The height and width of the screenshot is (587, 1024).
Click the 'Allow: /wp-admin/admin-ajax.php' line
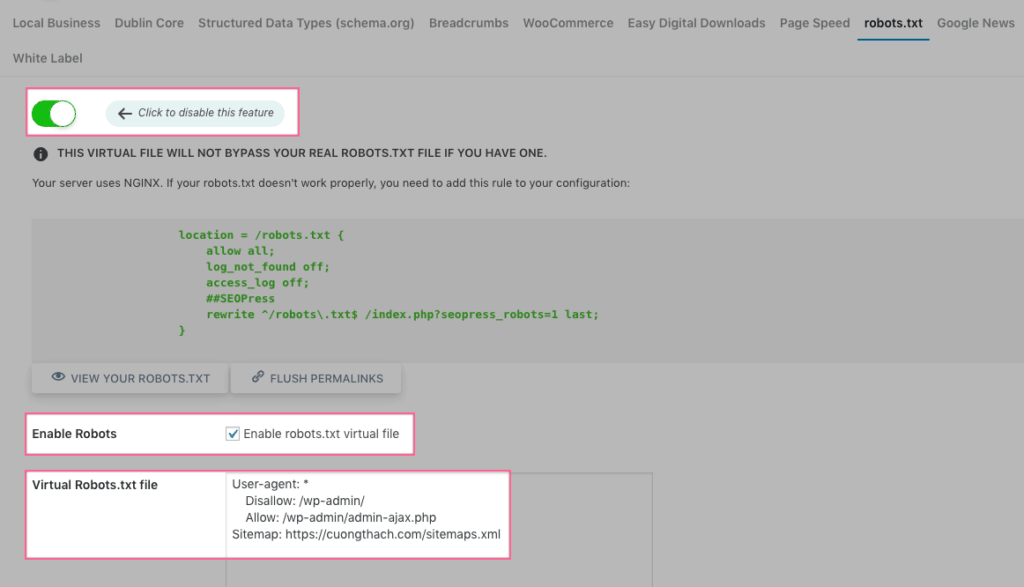coord(341,517)
